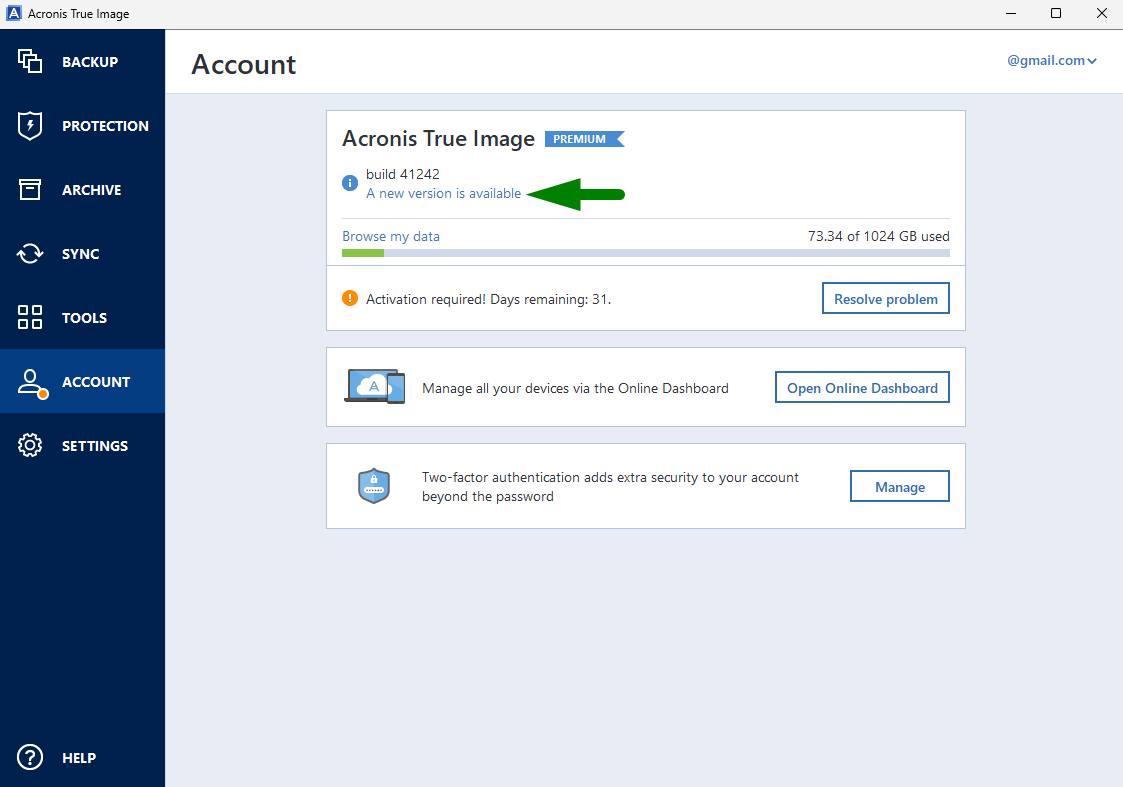The image size is (1123, 787).
Task: Click the two-factor authentication shield icon
Action: coord(374,486)
